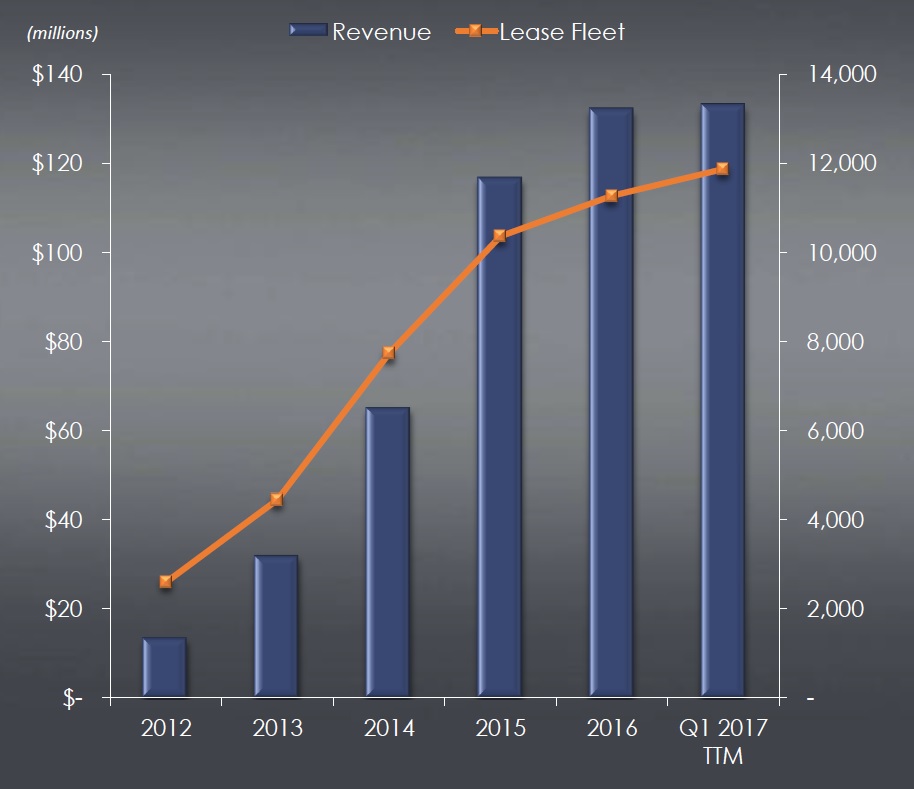Click the 2013 revenue bar
Image resolution: width=914 pixels, height=789 pixels.
(277, 626)
